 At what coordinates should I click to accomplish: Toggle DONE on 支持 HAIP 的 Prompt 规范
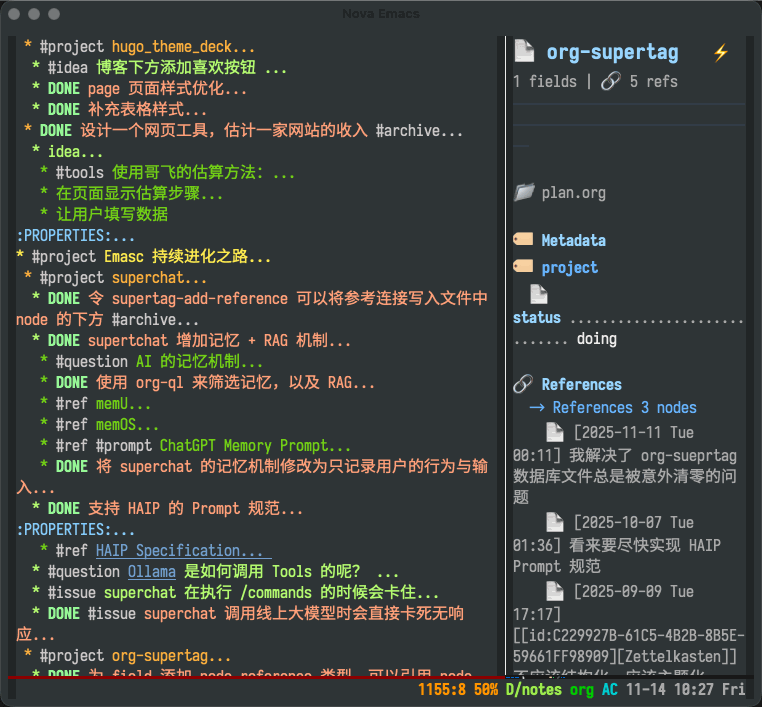(x=64, y=508)
